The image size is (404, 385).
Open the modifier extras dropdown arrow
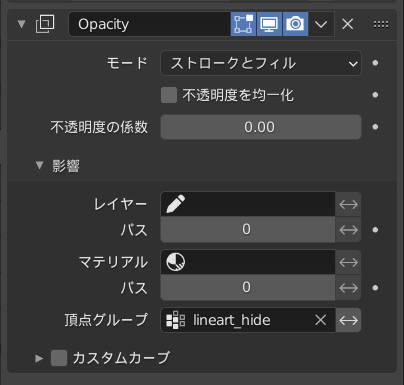pos(321,24)
